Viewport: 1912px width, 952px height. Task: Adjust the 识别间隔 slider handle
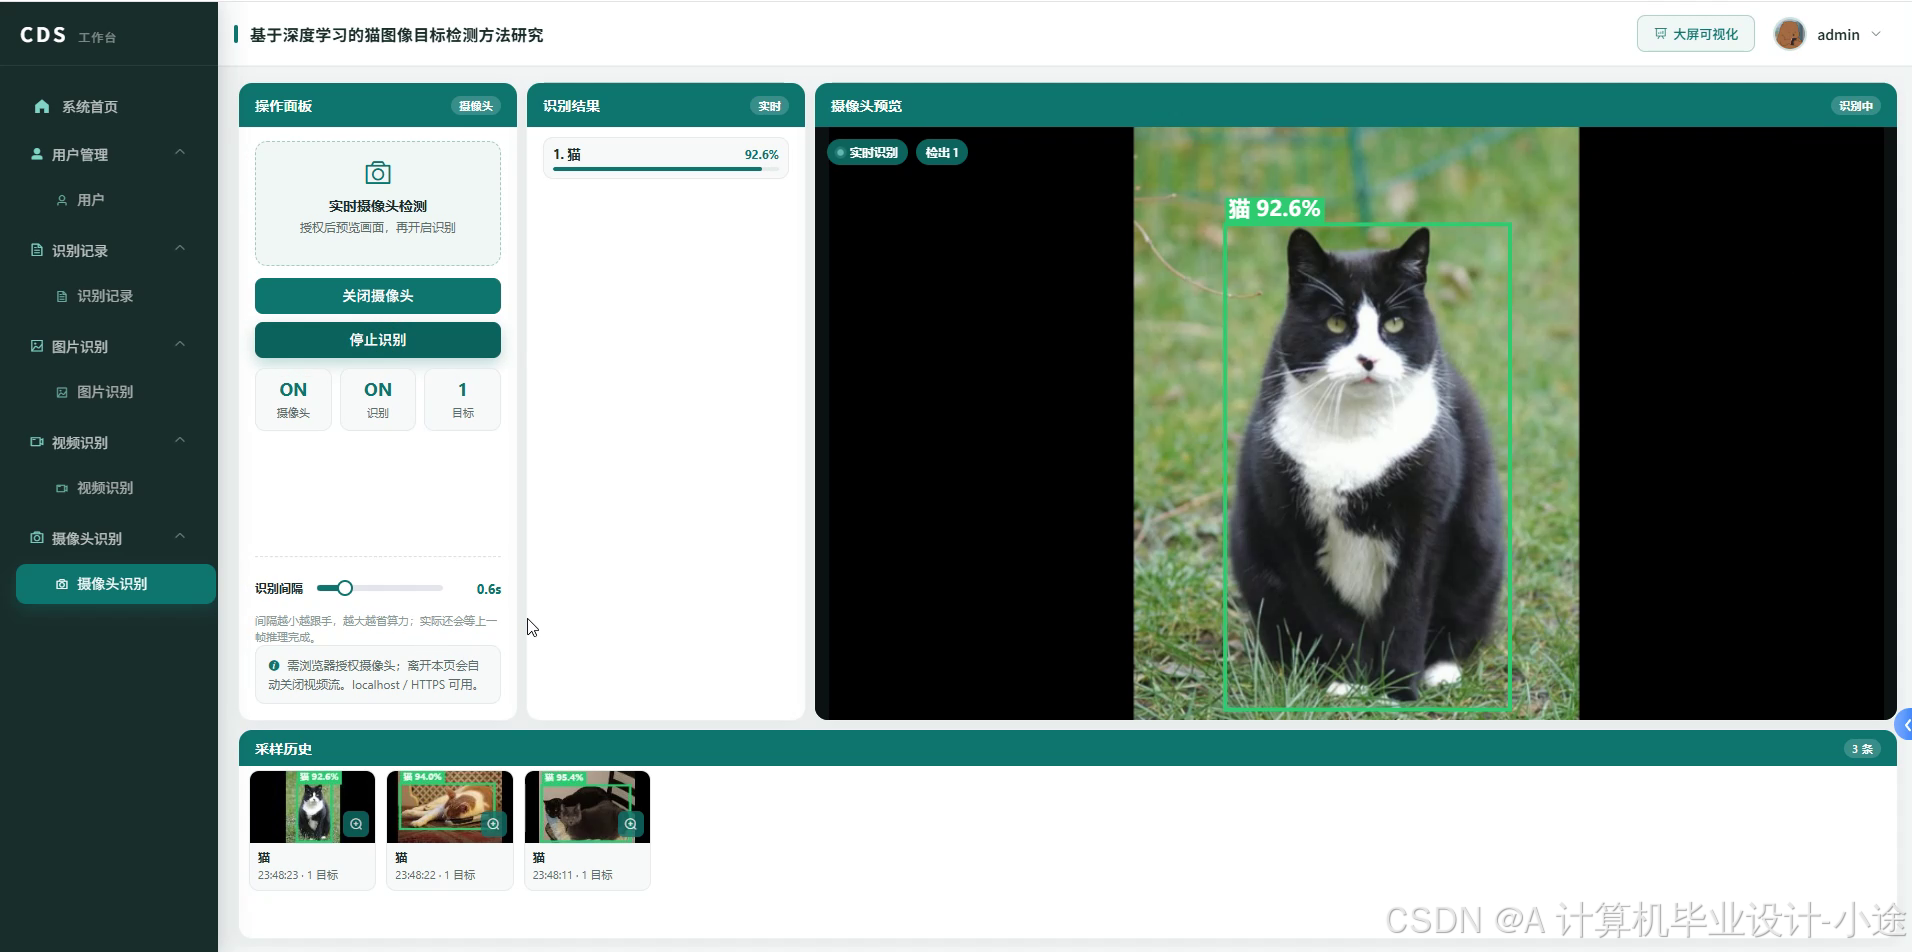(x=345, y=588)
